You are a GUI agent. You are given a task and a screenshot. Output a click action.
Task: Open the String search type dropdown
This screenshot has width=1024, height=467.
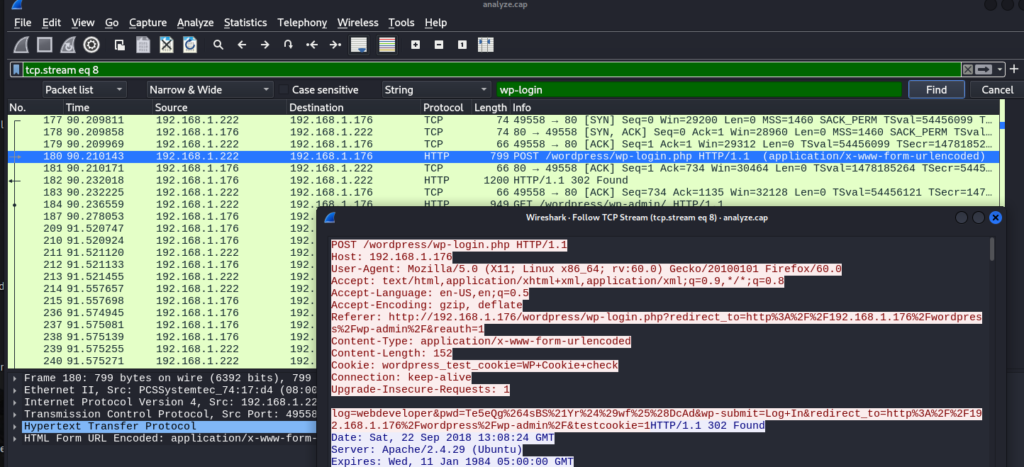point(436,89)
